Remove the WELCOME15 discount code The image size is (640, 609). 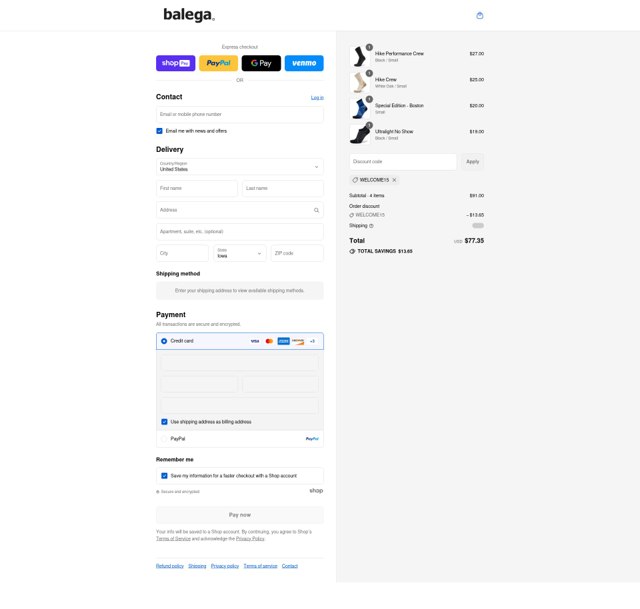pos(394,180)
